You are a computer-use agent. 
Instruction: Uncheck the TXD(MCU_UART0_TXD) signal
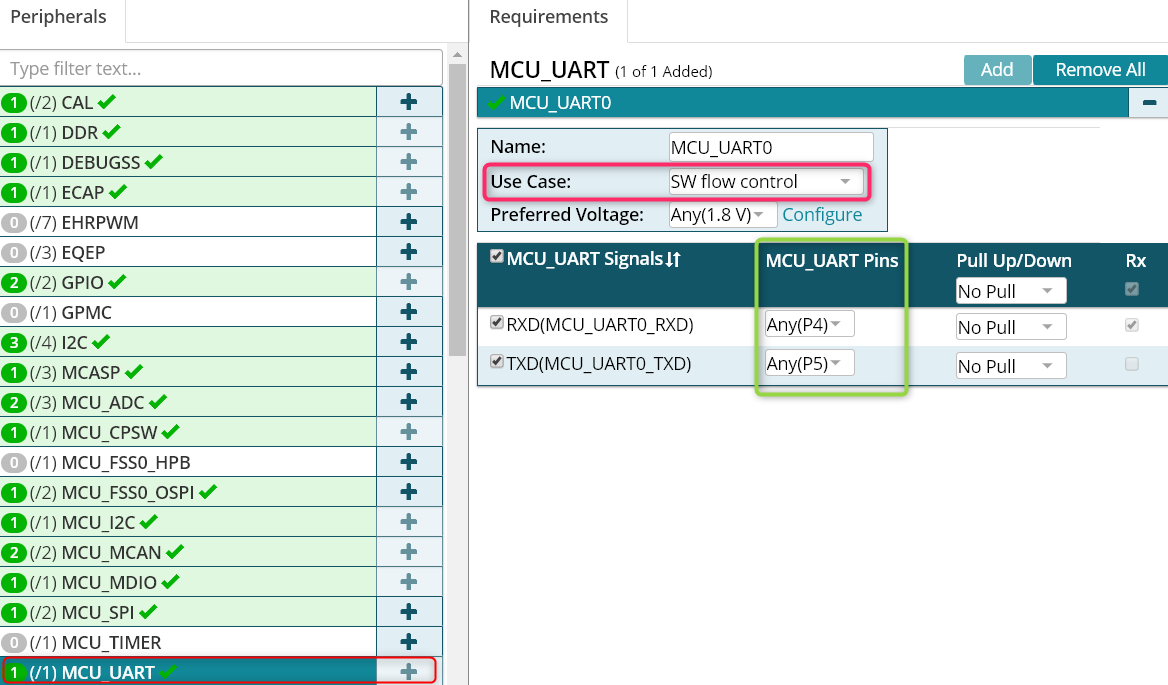(497, 363)
